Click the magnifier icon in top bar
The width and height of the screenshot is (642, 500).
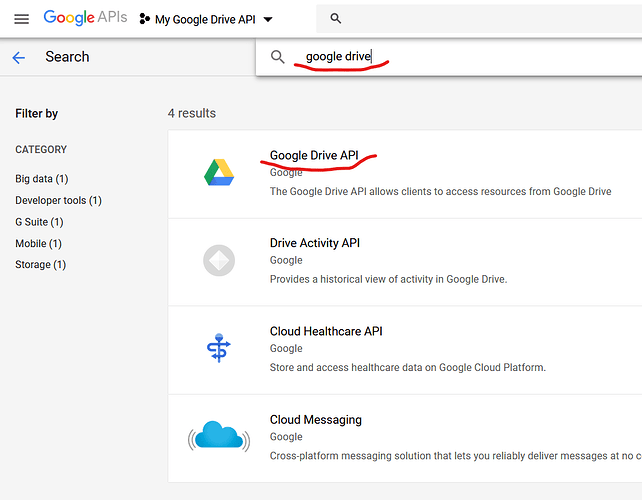336,19
